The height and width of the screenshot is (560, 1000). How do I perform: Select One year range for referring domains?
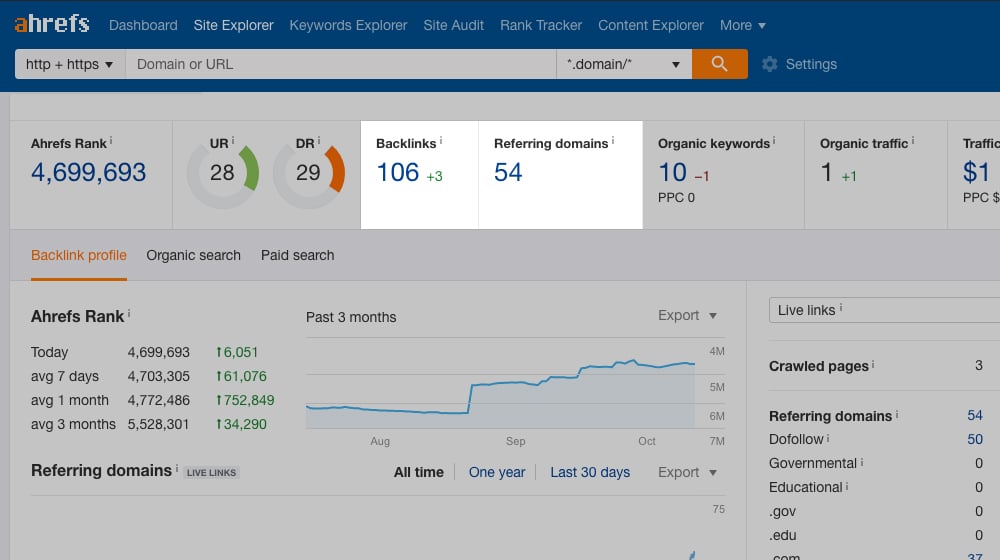[497, 472]
